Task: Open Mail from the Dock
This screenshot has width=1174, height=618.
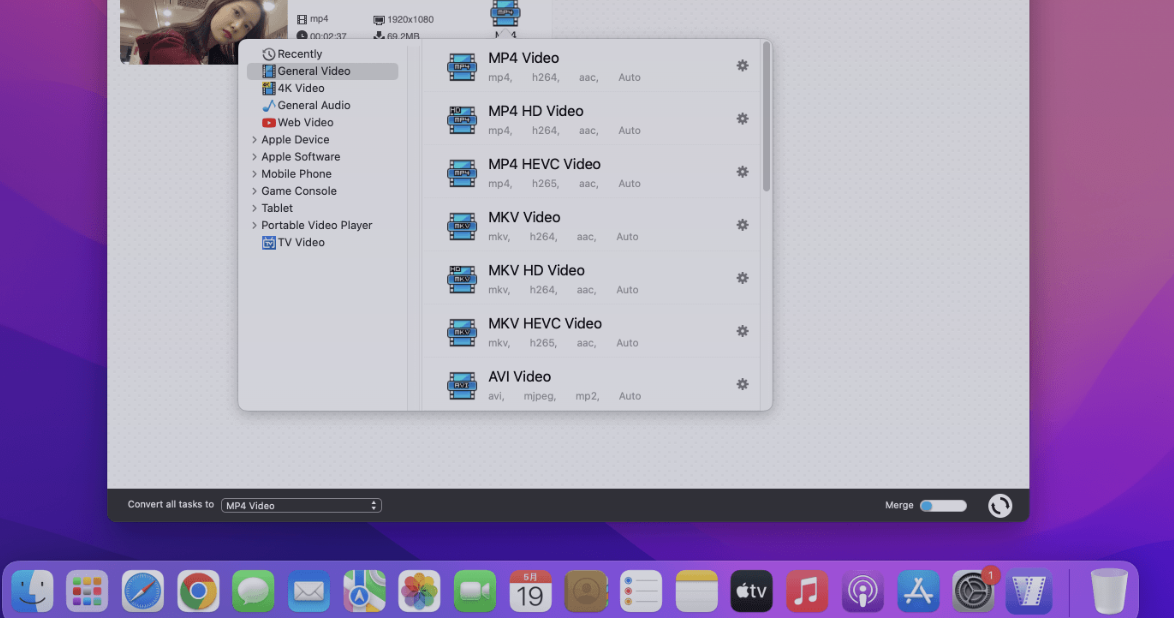Action: (x=308, y=591)
